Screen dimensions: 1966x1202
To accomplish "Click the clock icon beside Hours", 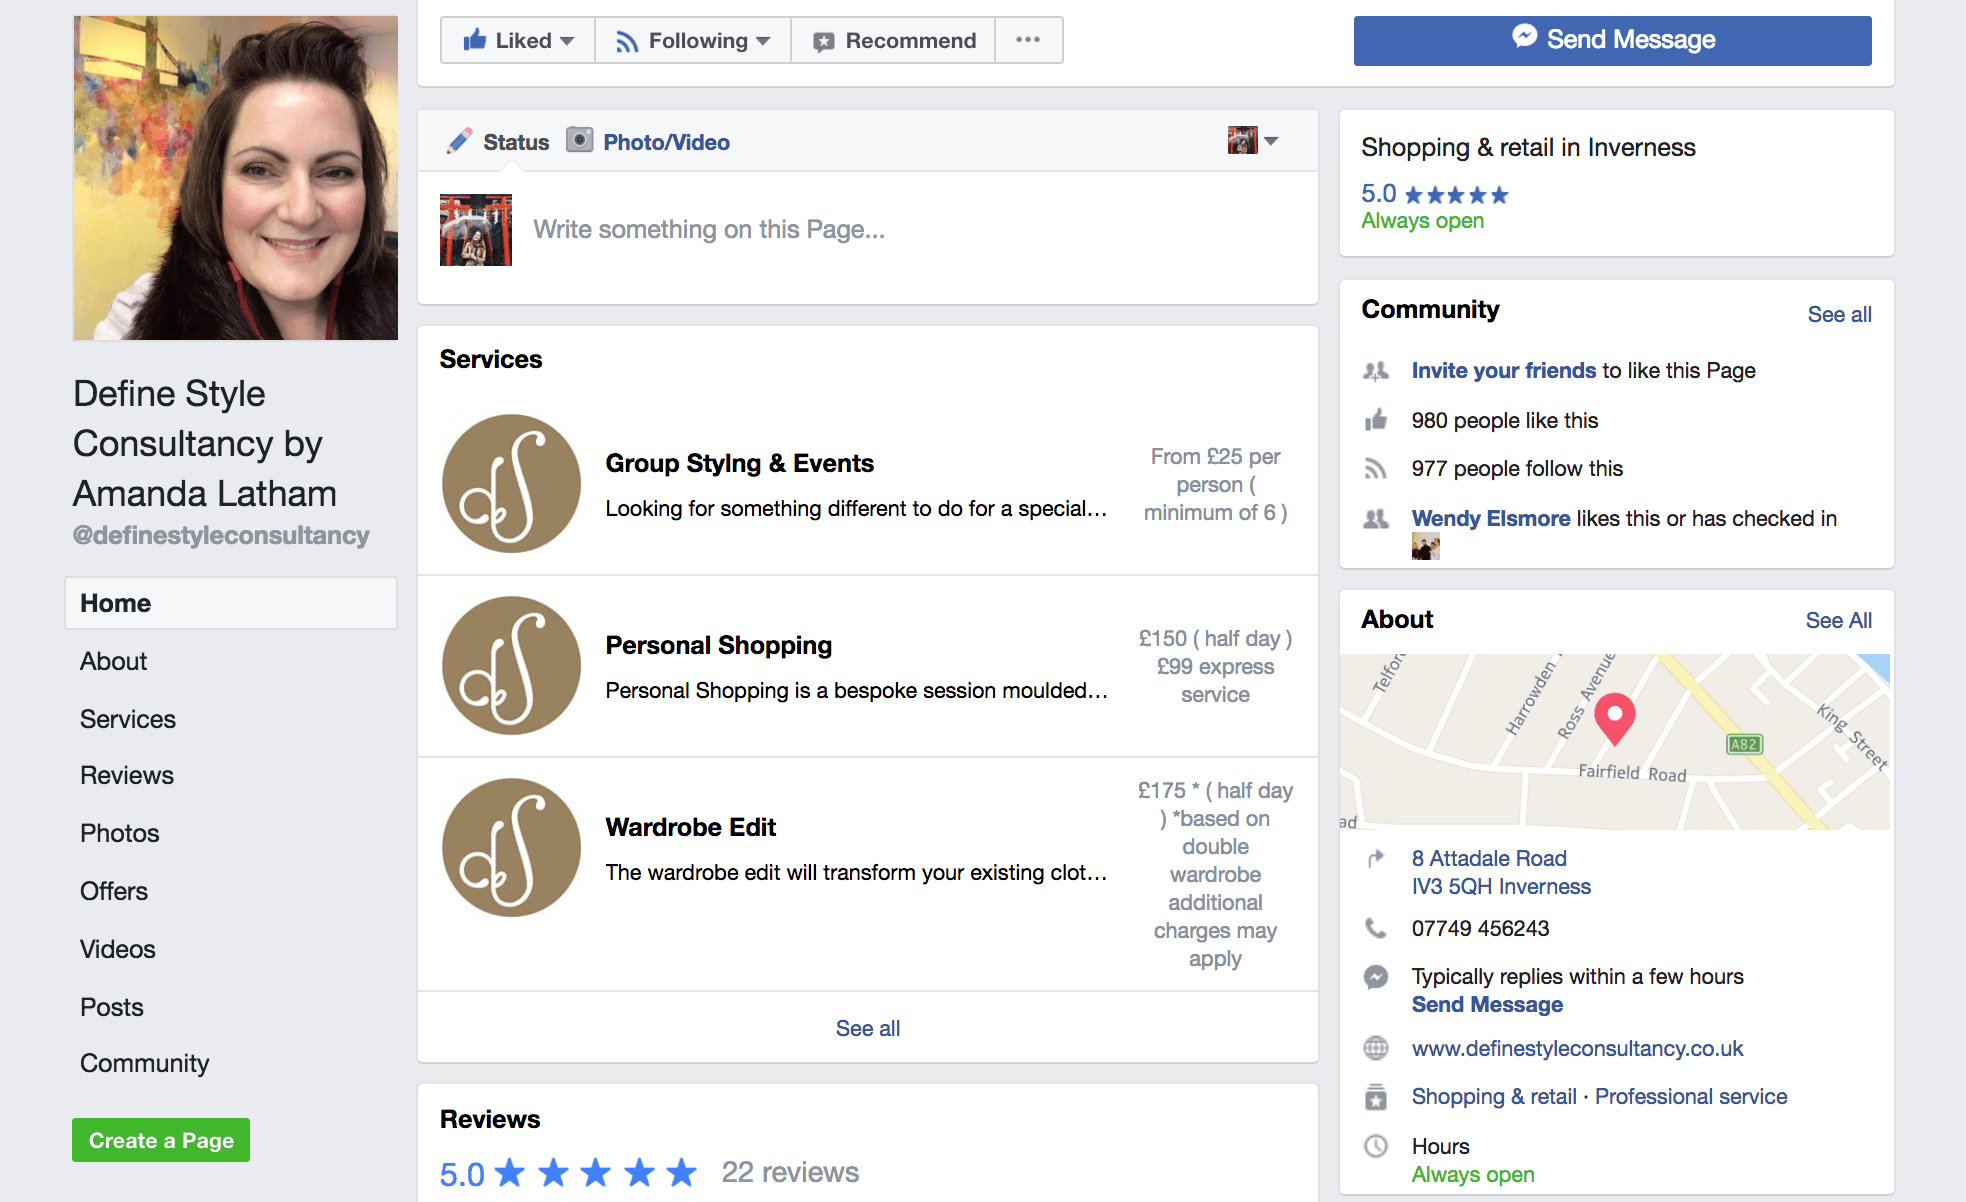I will (x=1376, y=1146).
